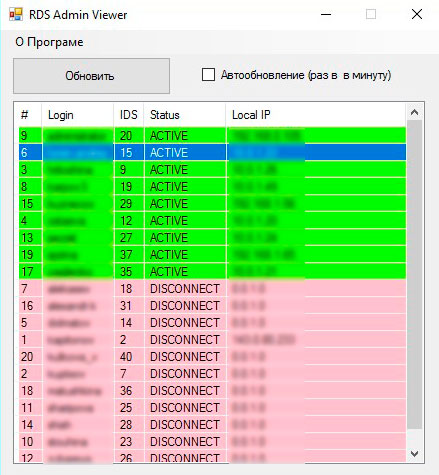Select the DISCONNECT row with IDS 14
The height and width of the screenshot is (475, 439).
[212, 323]
